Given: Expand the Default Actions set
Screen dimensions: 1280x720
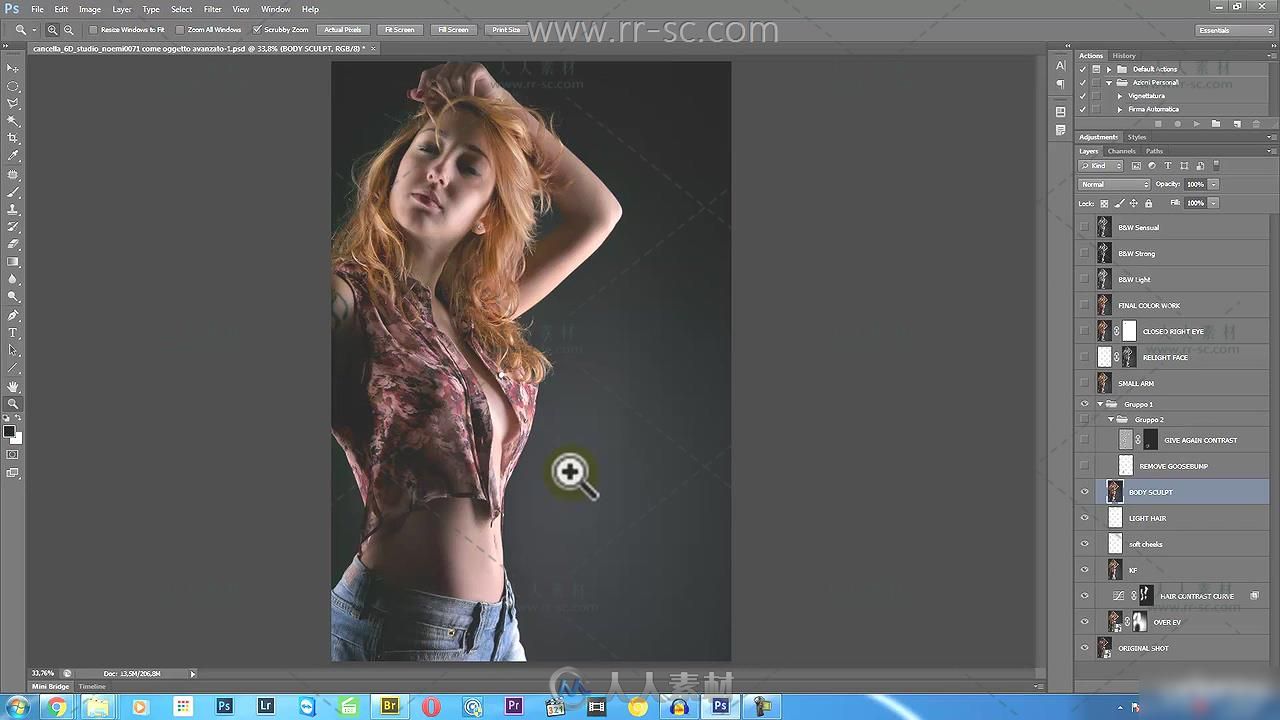Looking at the screenshot, I should click(x=1109, y=69).
